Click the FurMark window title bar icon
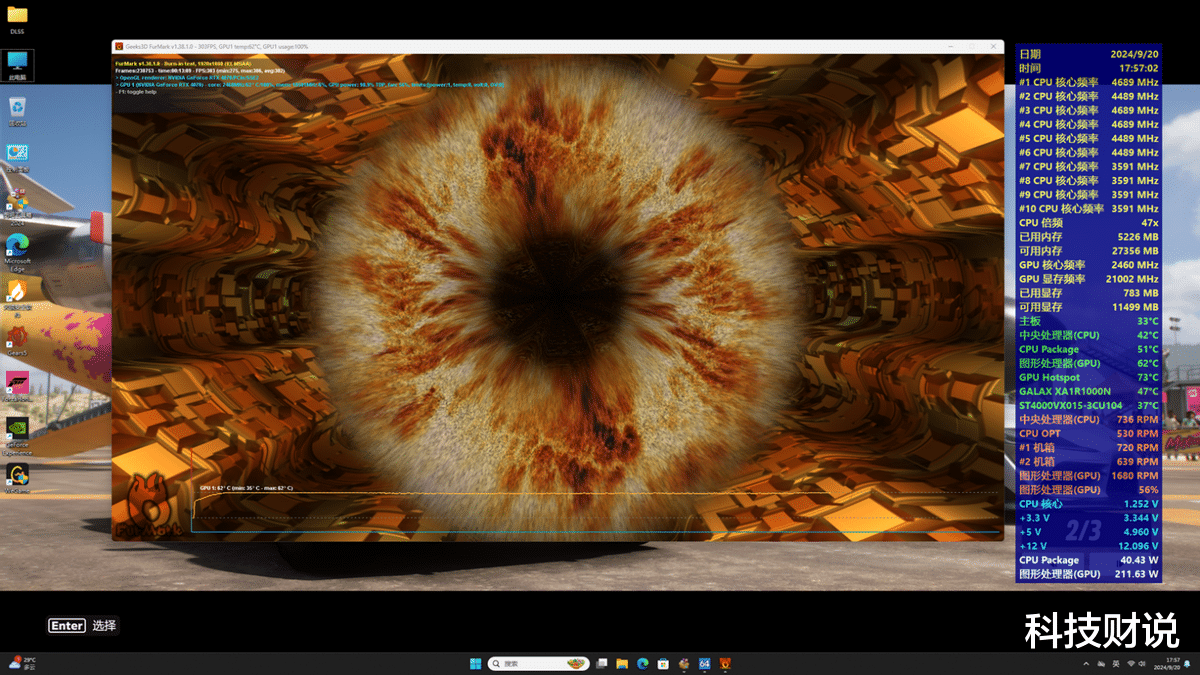This screenshot has height=675, width=1200. tap(119, 46)
